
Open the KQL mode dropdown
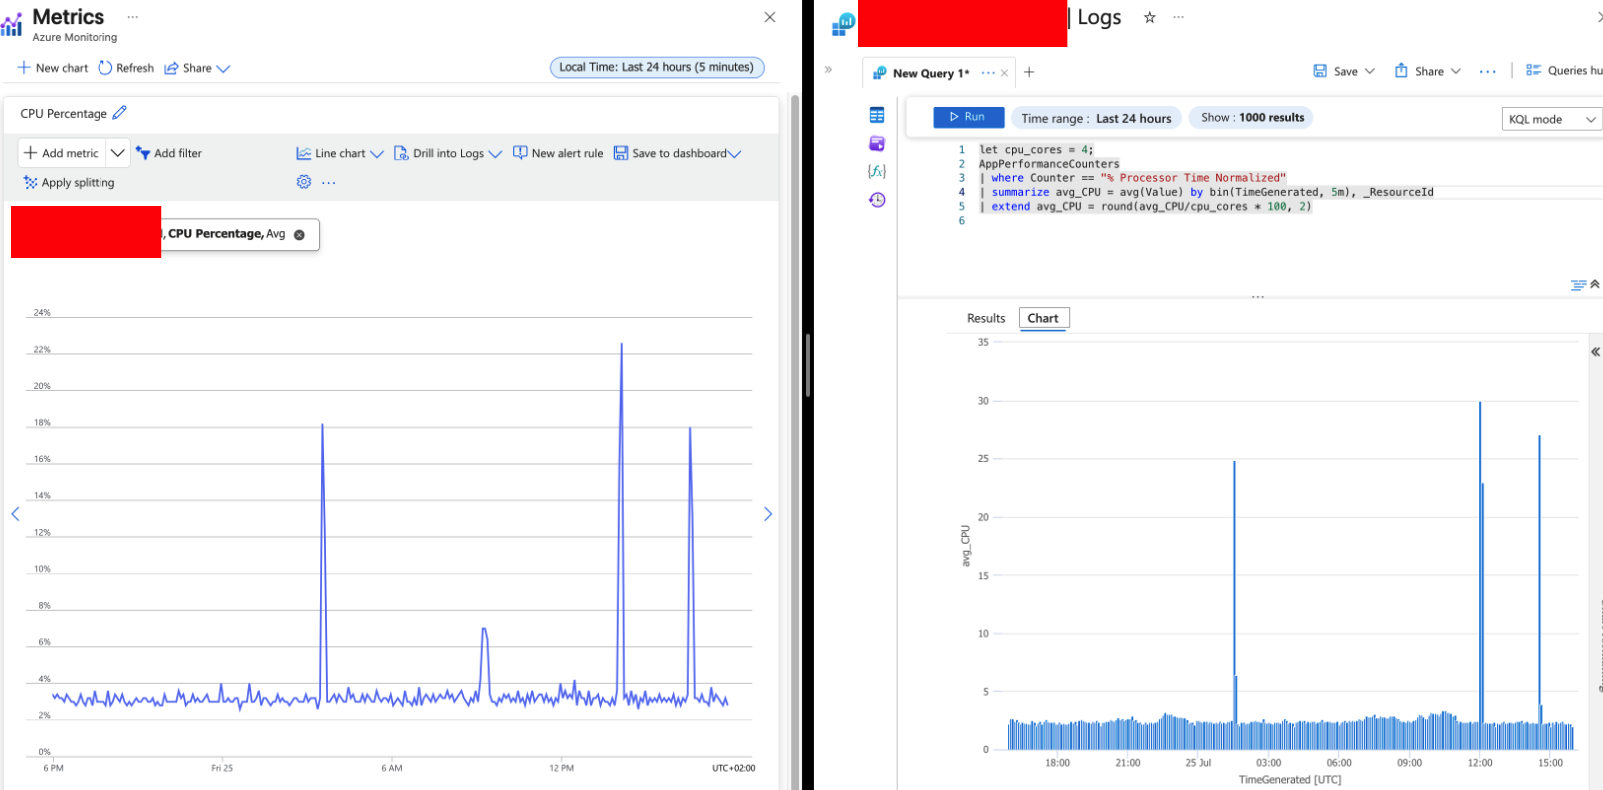[1553, 119]
